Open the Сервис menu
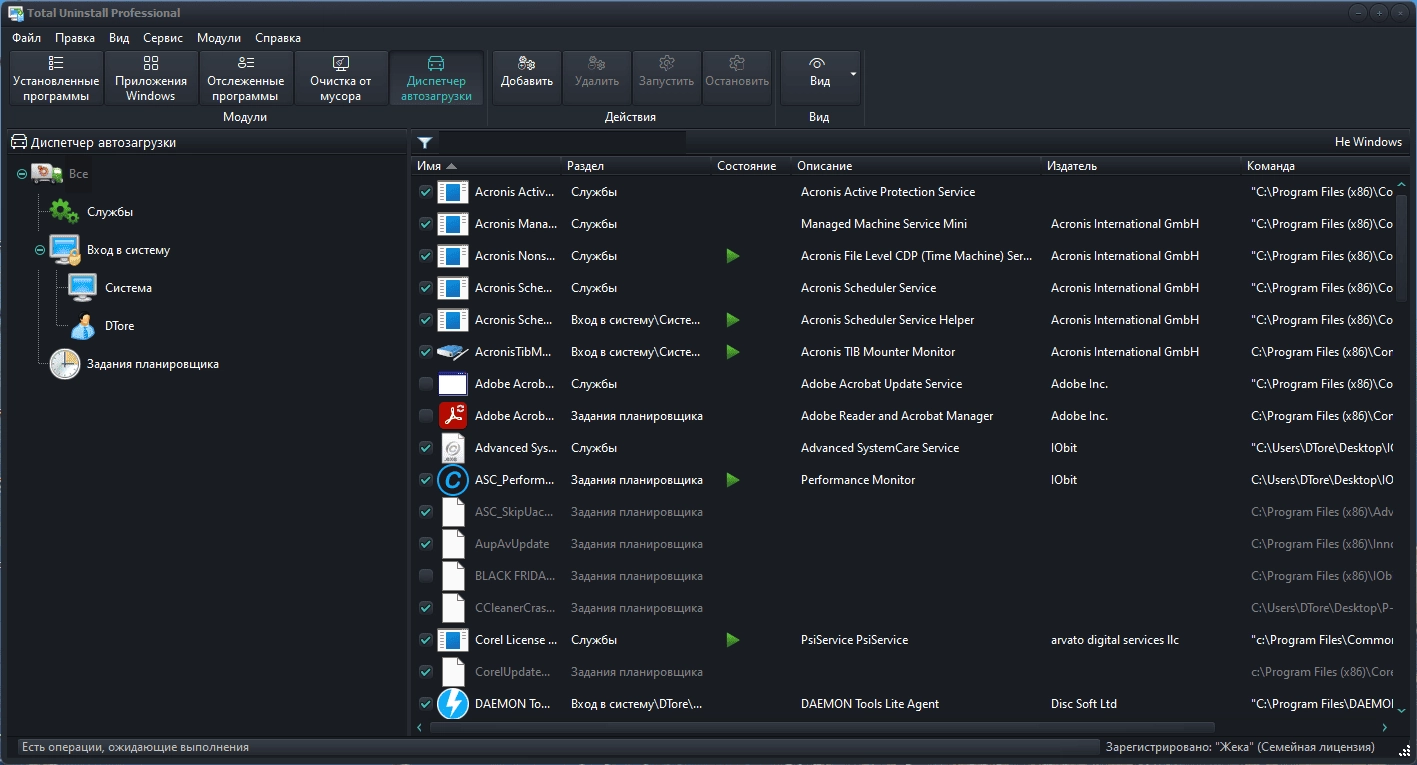This screenshot has width=1417, height=765. (x=163, y=38)
